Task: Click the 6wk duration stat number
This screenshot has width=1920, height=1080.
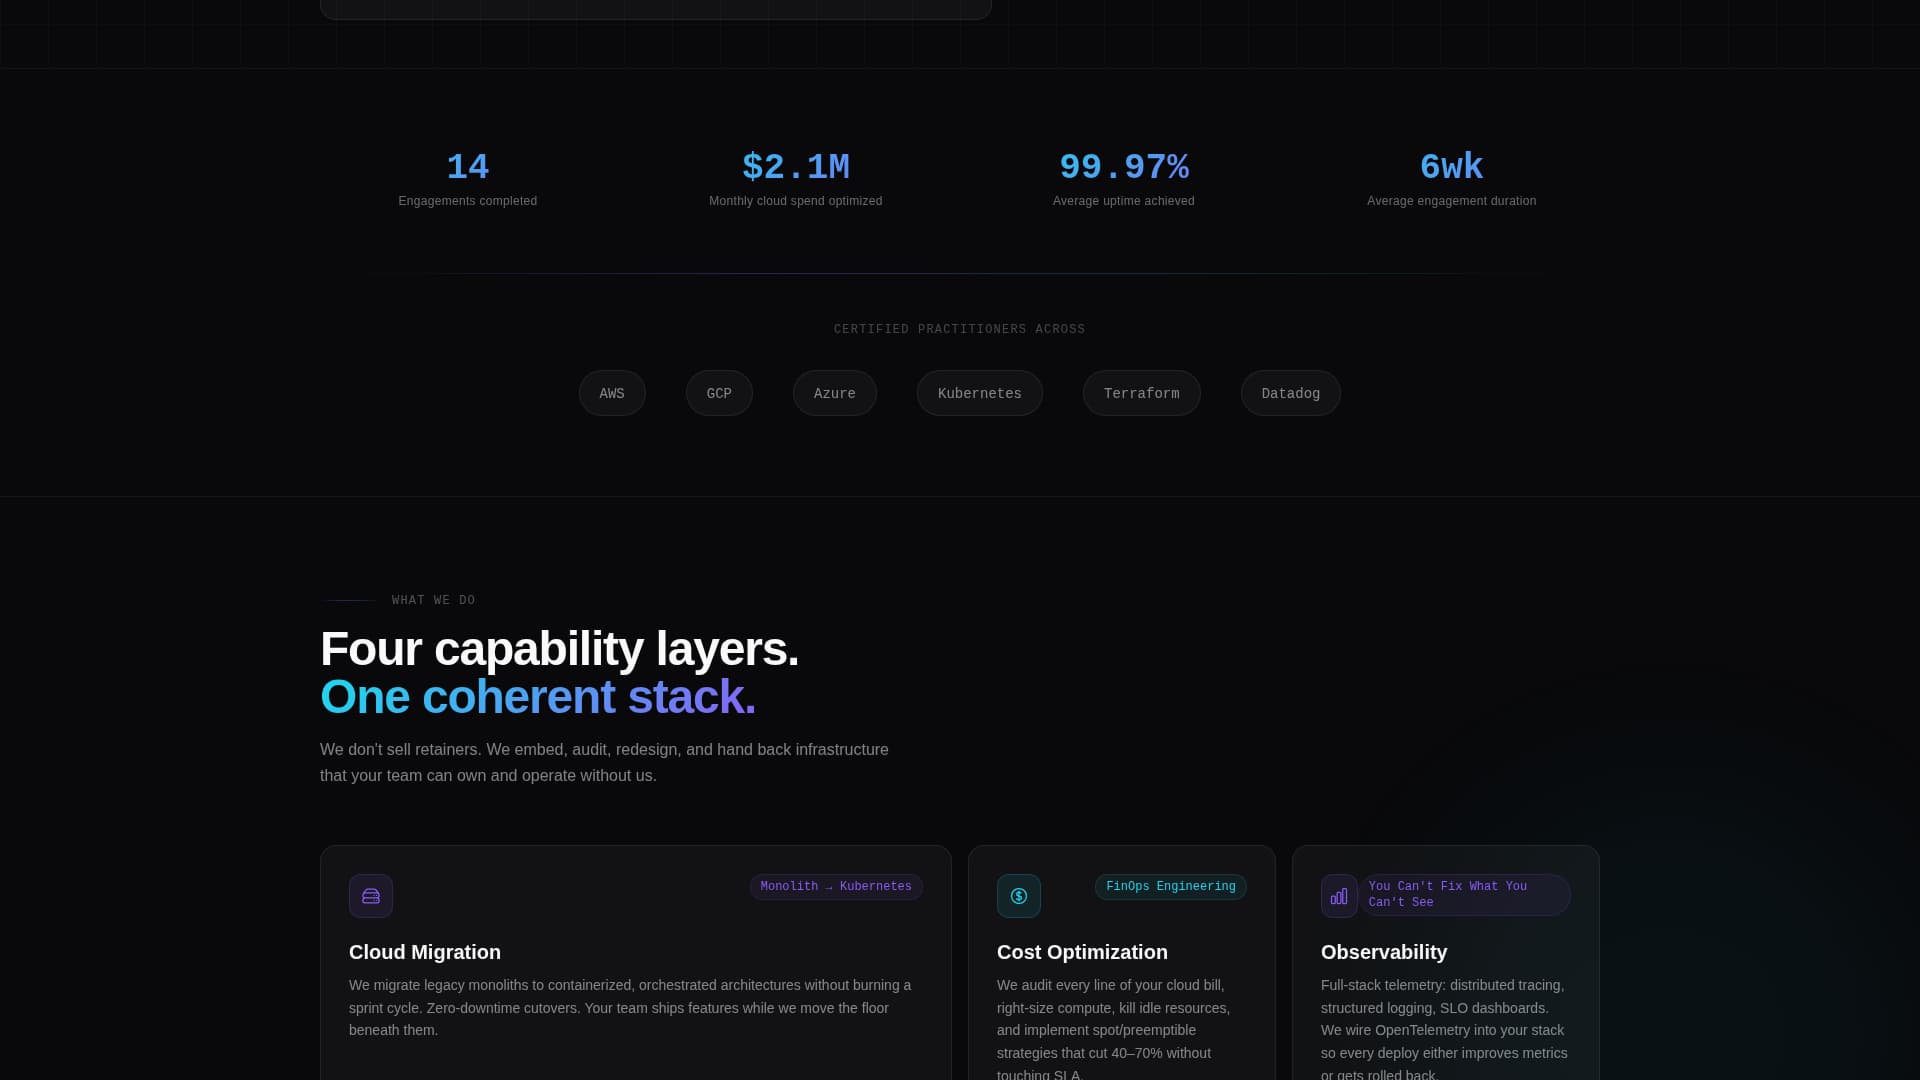Action: 1452,167
